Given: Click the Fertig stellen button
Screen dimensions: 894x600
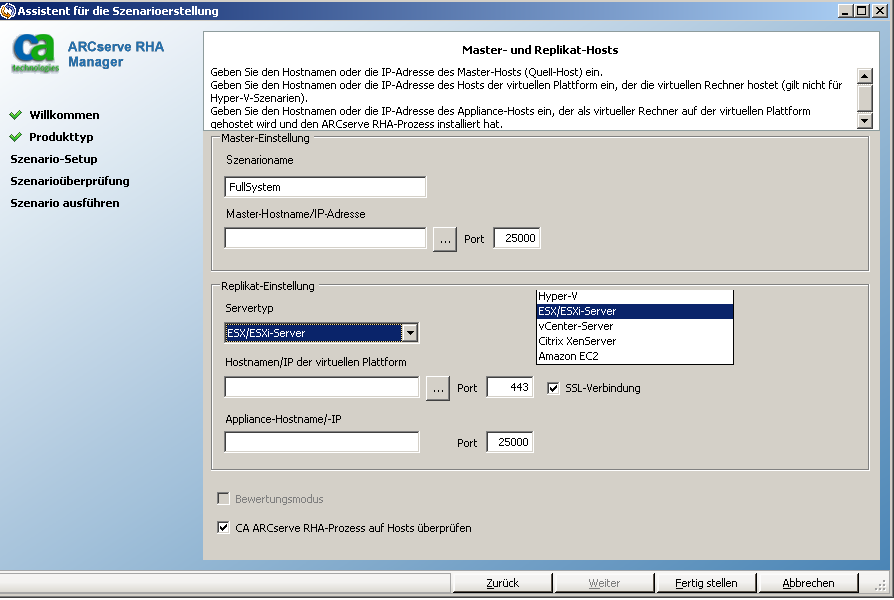Looking at the screenshot, I should coord(707,582).
